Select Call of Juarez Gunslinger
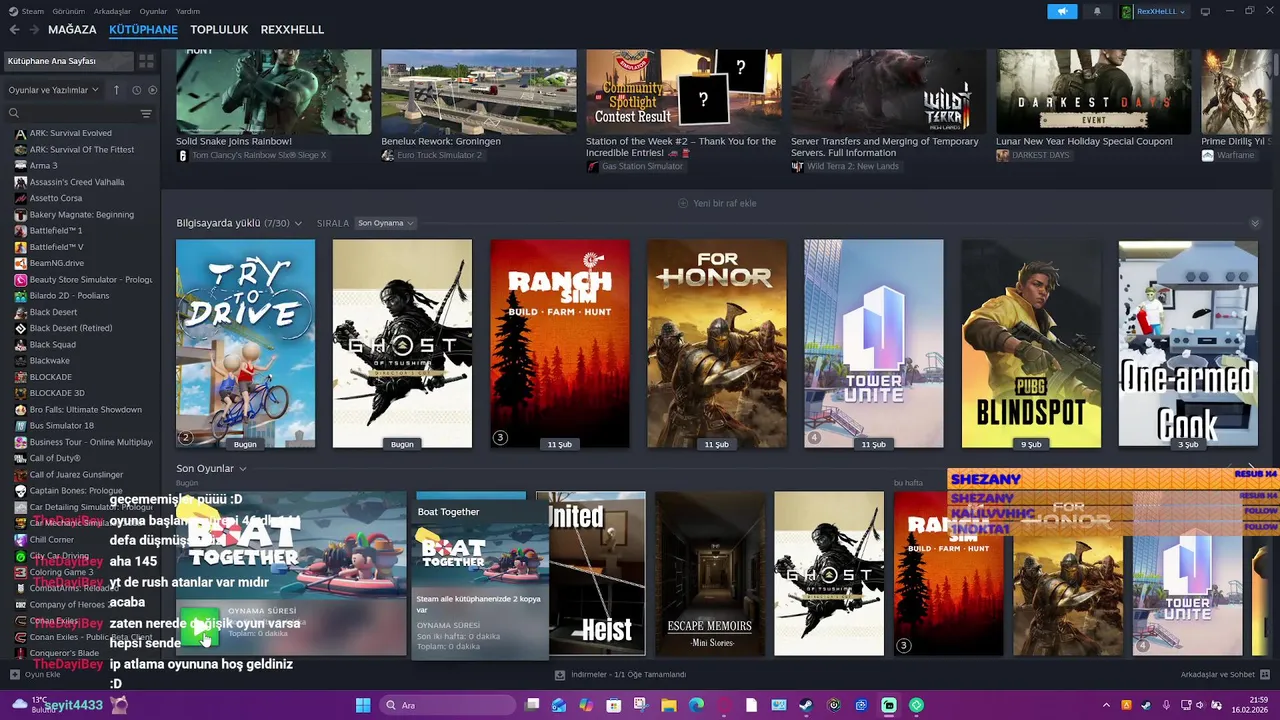Viewport: 1280px width, 720px height. (x=76, y=475)
